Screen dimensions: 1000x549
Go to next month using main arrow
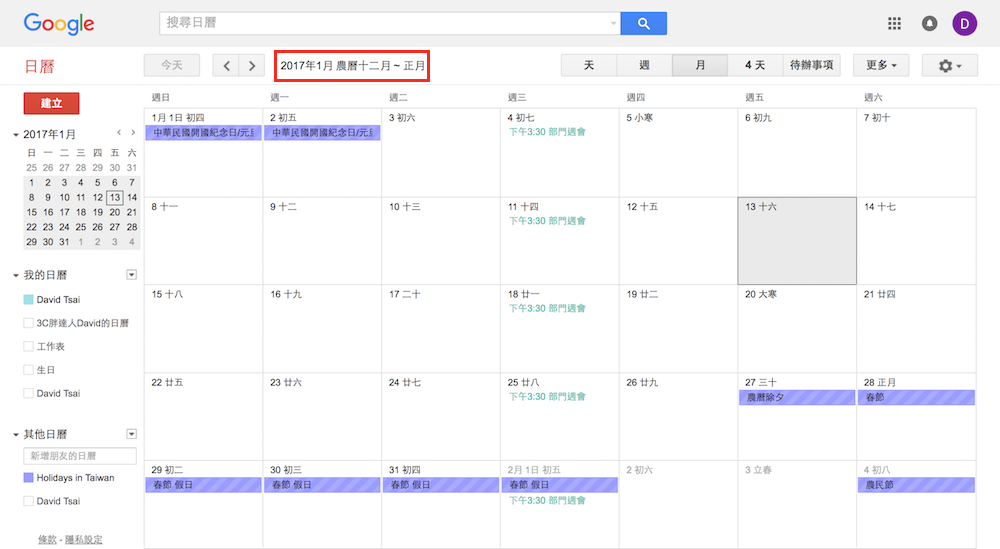pyautogui.click(x=253, y=65)
